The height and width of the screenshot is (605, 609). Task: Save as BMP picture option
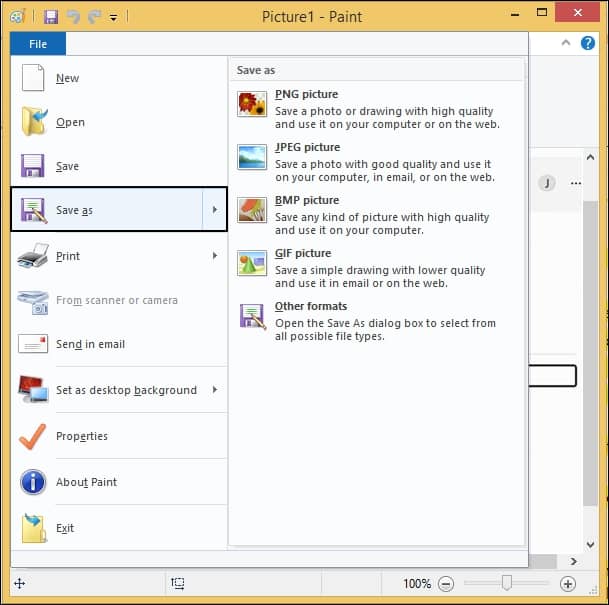[x=377, y=214]
